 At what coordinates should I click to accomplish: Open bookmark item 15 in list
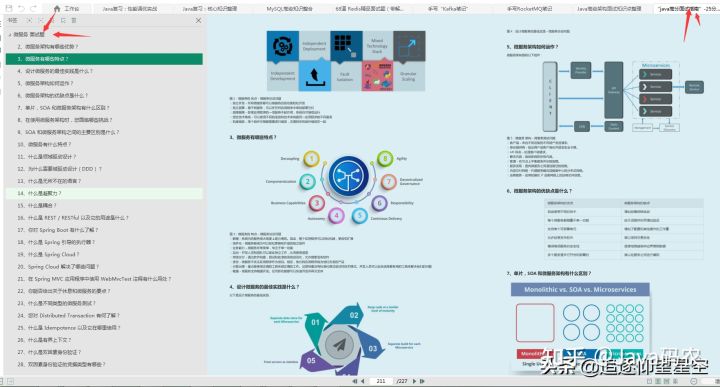pyautogui.click(x=37, y=206)
